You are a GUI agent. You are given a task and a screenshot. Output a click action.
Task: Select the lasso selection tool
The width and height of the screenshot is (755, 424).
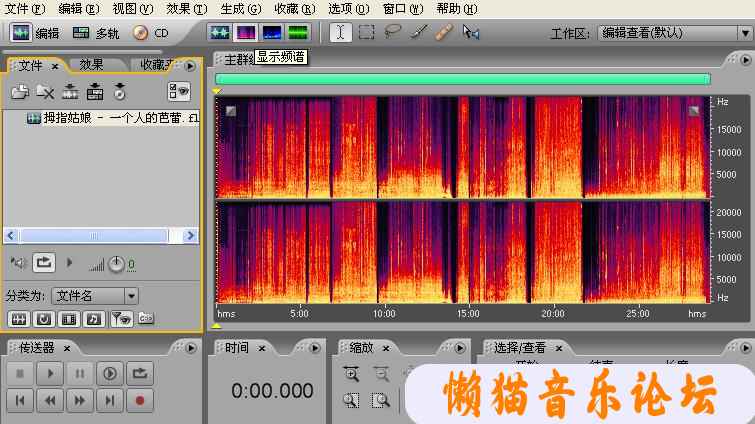[392, 32]
